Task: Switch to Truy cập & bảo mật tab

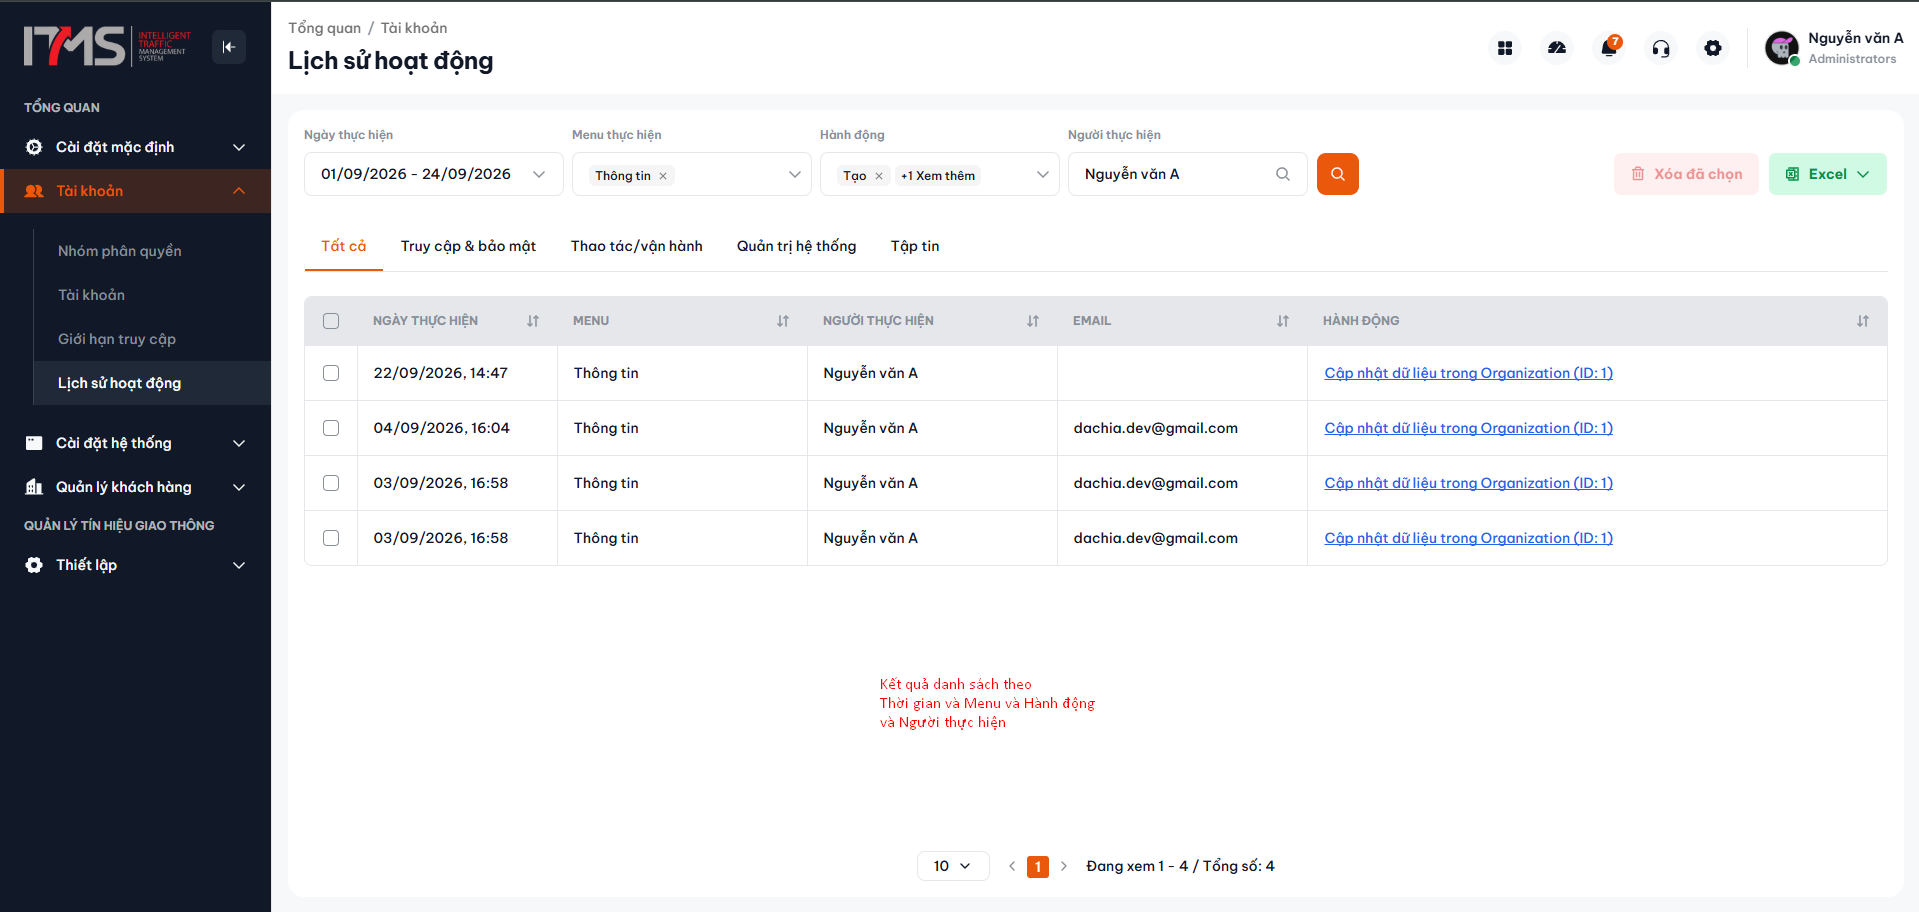Action: click(x=468, y=246)
